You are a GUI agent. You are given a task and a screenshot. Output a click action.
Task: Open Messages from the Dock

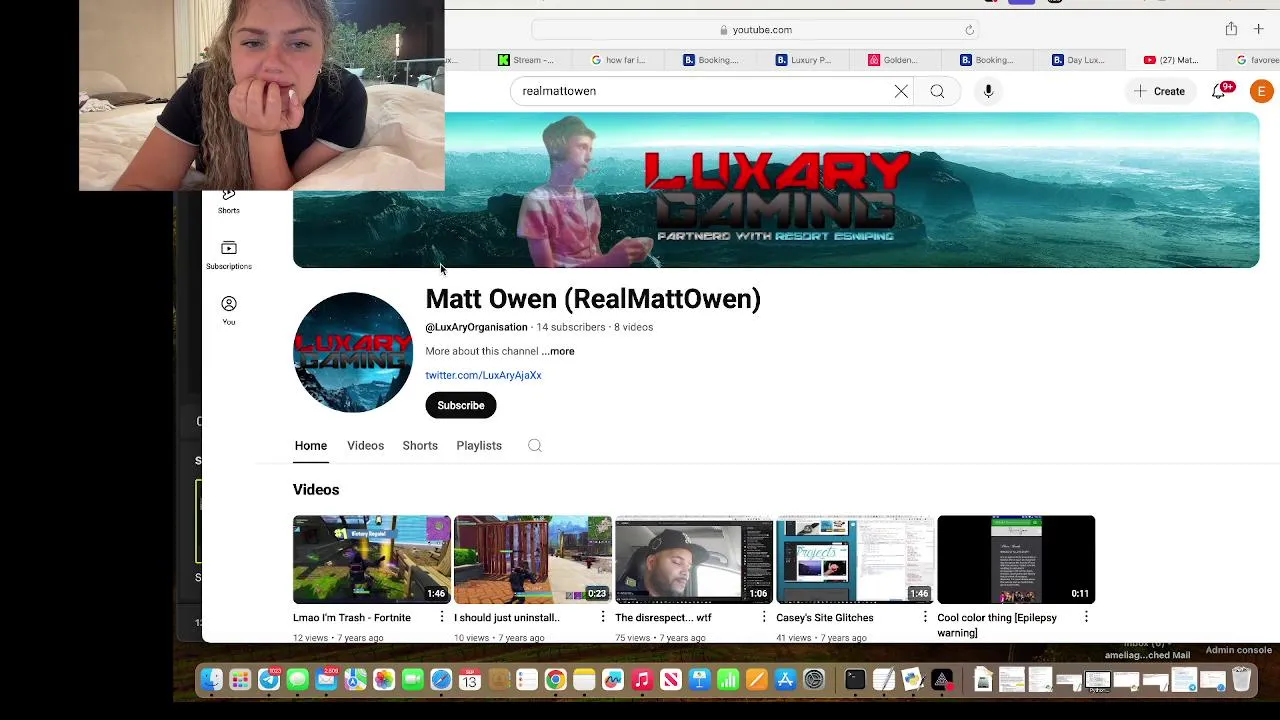coord(297,681)
